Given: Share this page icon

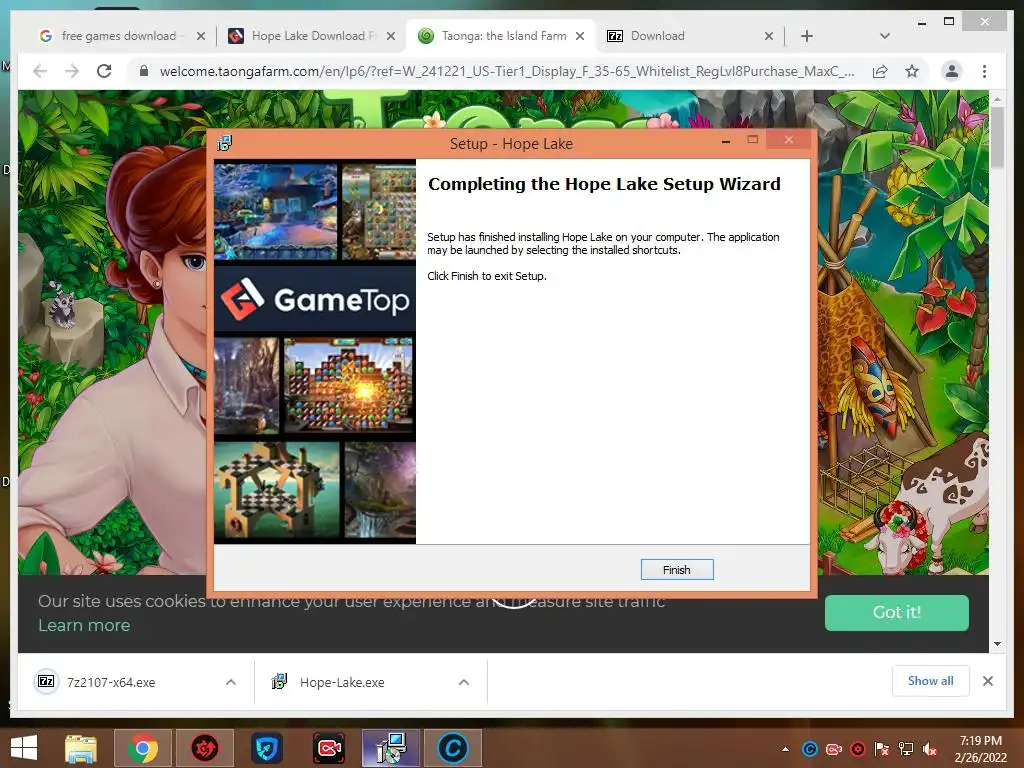Looking at the screenshot, I should coord(880,71).
